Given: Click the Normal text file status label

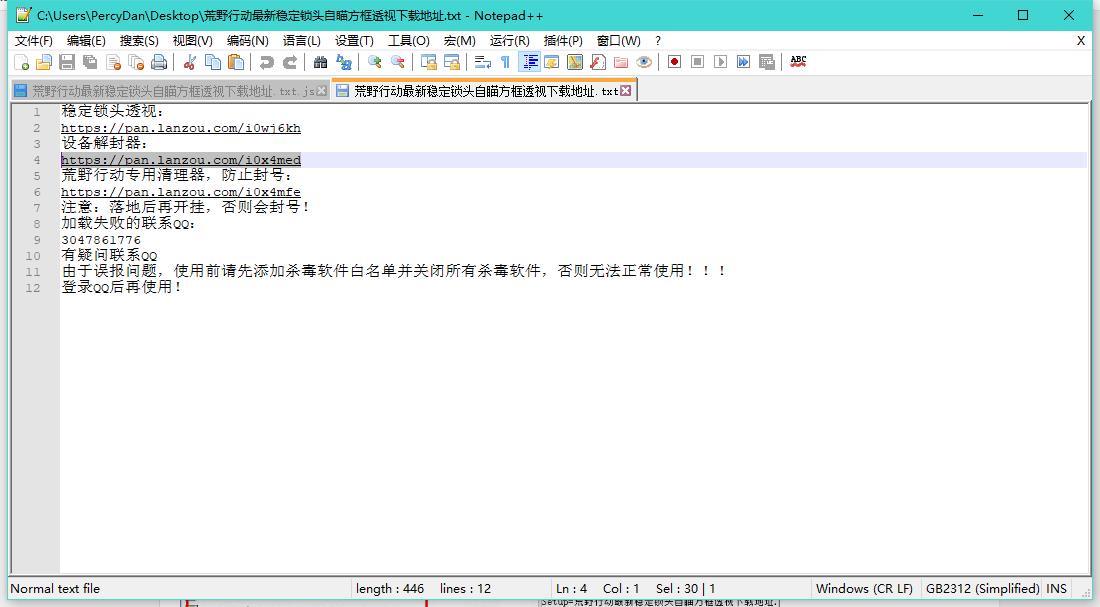Looking at the screenshot, I should (x=55, y=589).
